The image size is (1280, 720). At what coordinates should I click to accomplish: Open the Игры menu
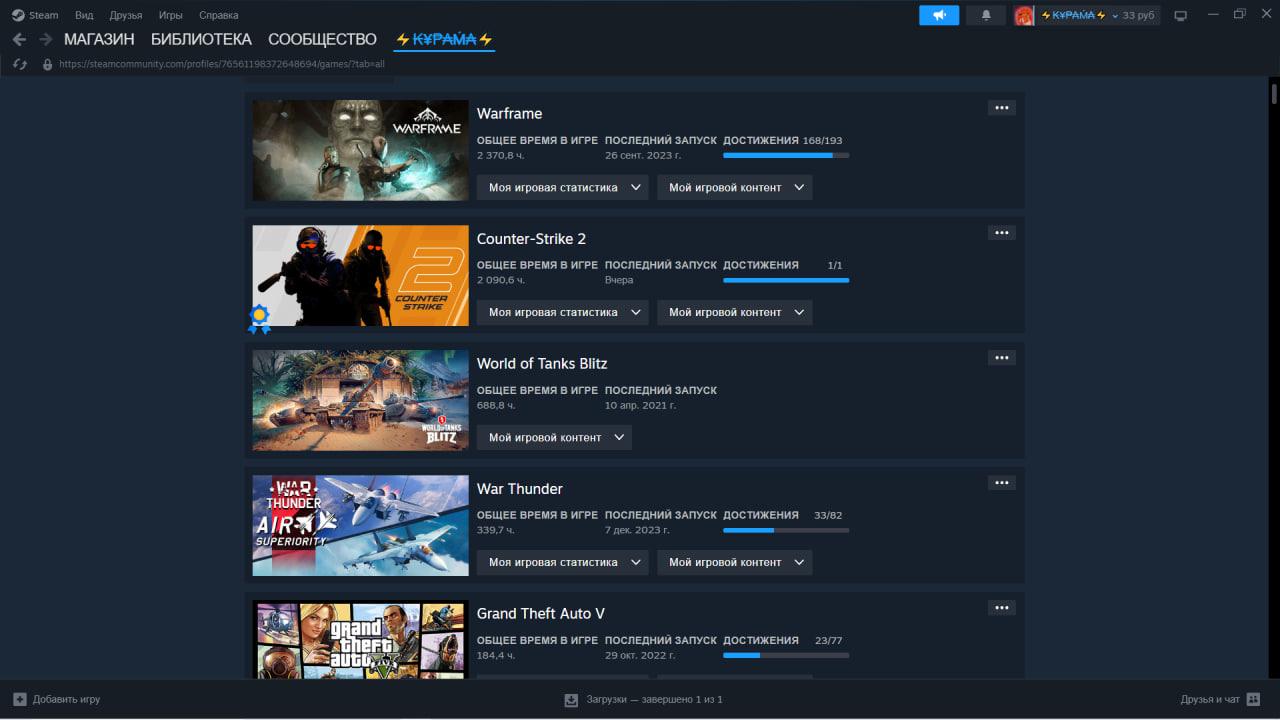click(x=170, y=15)
